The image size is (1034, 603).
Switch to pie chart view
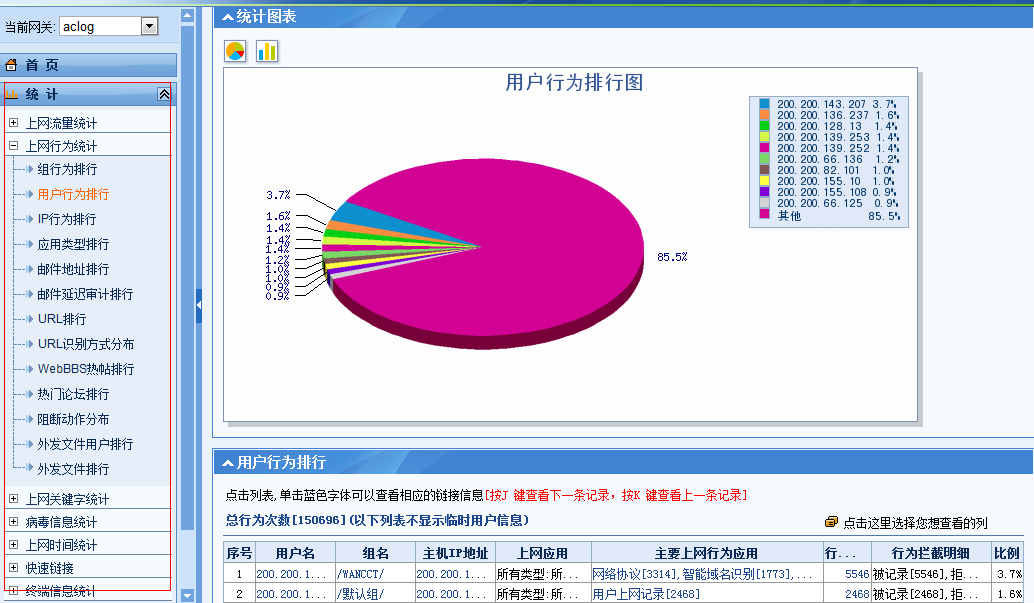(235, 51)
